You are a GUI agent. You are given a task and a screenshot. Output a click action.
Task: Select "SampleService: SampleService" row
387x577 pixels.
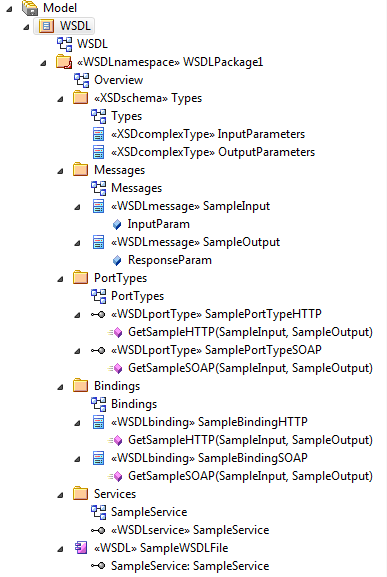point(190,566)
